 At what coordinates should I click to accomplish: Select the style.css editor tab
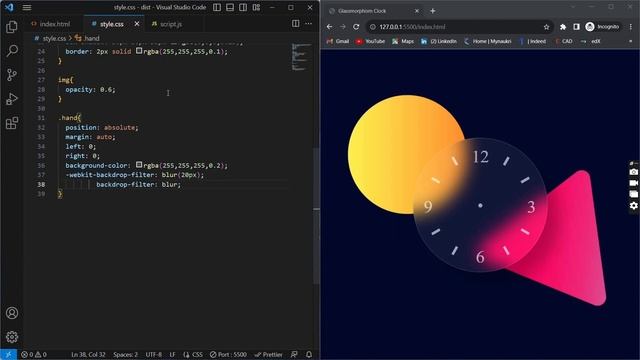pyautogui.click(x=111, y=24)
